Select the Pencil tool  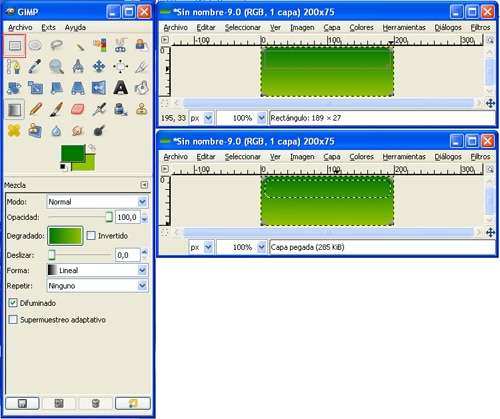pos(35,109)
